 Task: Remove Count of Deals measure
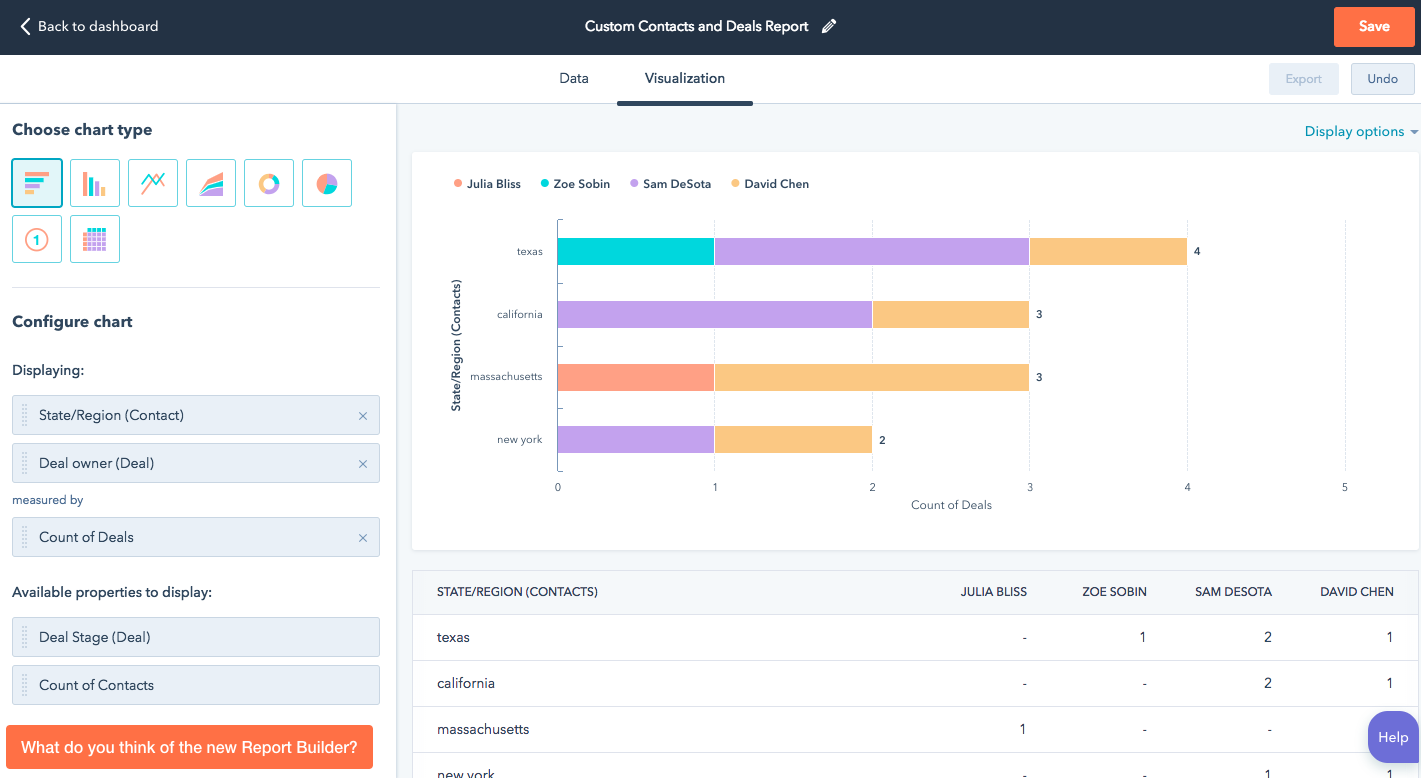click(x=363, y=538)
